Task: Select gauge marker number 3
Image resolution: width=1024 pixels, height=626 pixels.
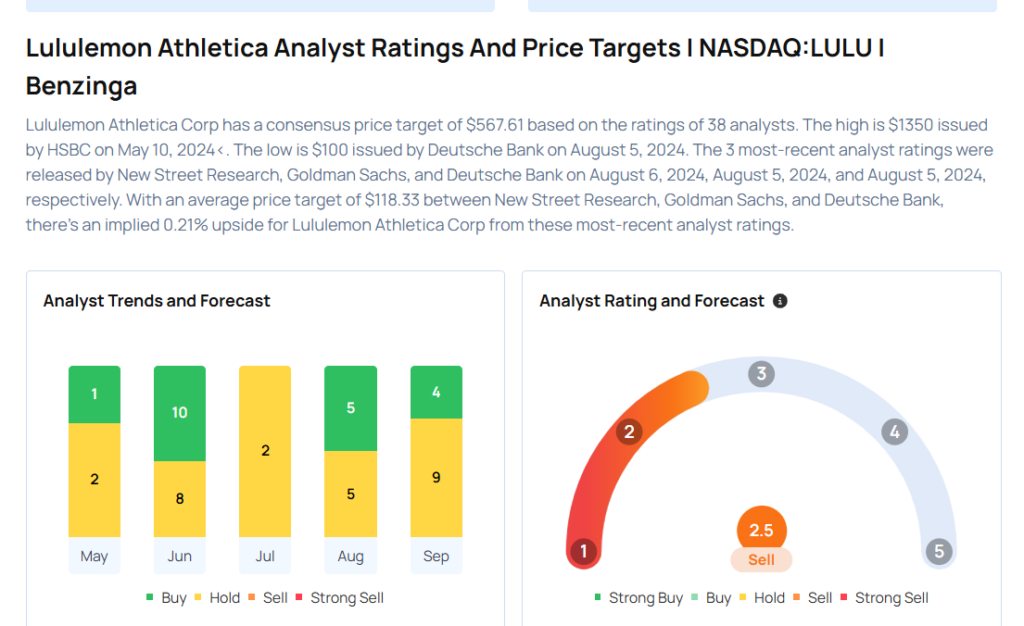Action: [761, 374]
